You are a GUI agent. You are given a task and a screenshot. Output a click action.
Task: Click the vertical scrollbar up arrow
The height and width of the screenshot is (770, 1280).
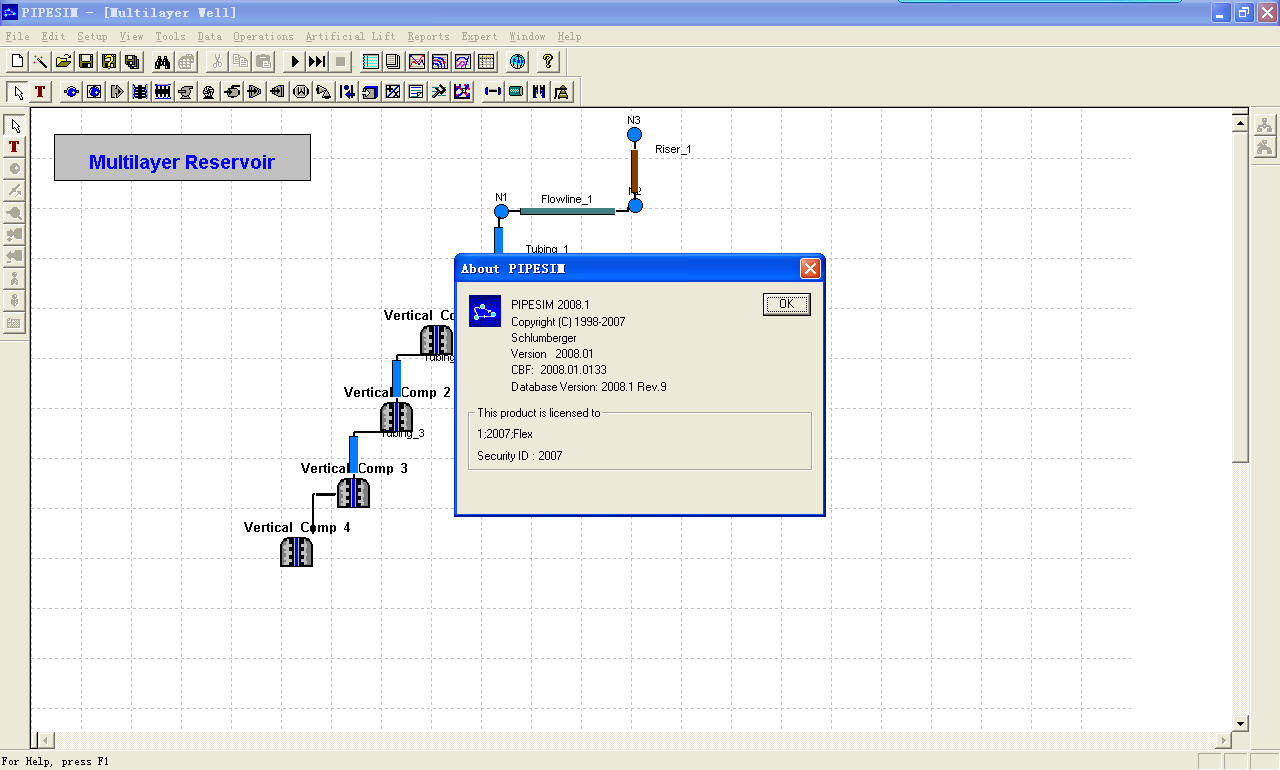pyautogui.click(x=1240, y=124)
